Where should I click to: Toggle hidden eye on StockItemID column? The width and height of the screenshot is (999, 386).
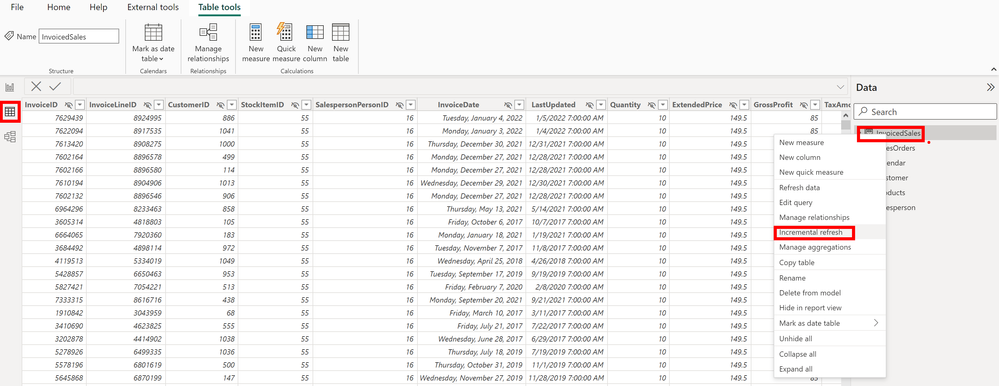pos(295,105)
